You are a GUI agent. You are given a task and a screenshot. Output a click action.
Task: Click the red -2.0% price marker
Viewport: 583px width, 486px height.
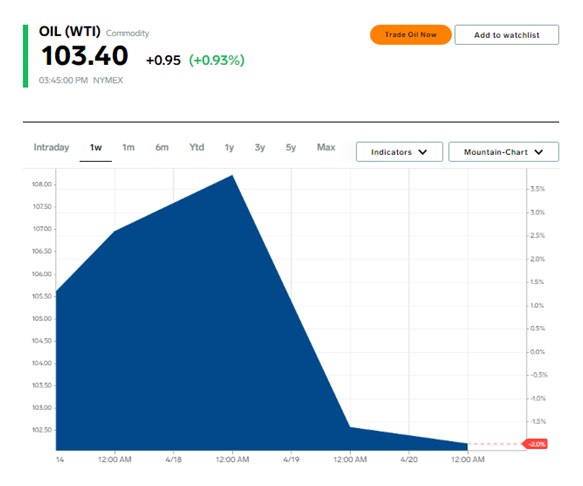[535, 444]
